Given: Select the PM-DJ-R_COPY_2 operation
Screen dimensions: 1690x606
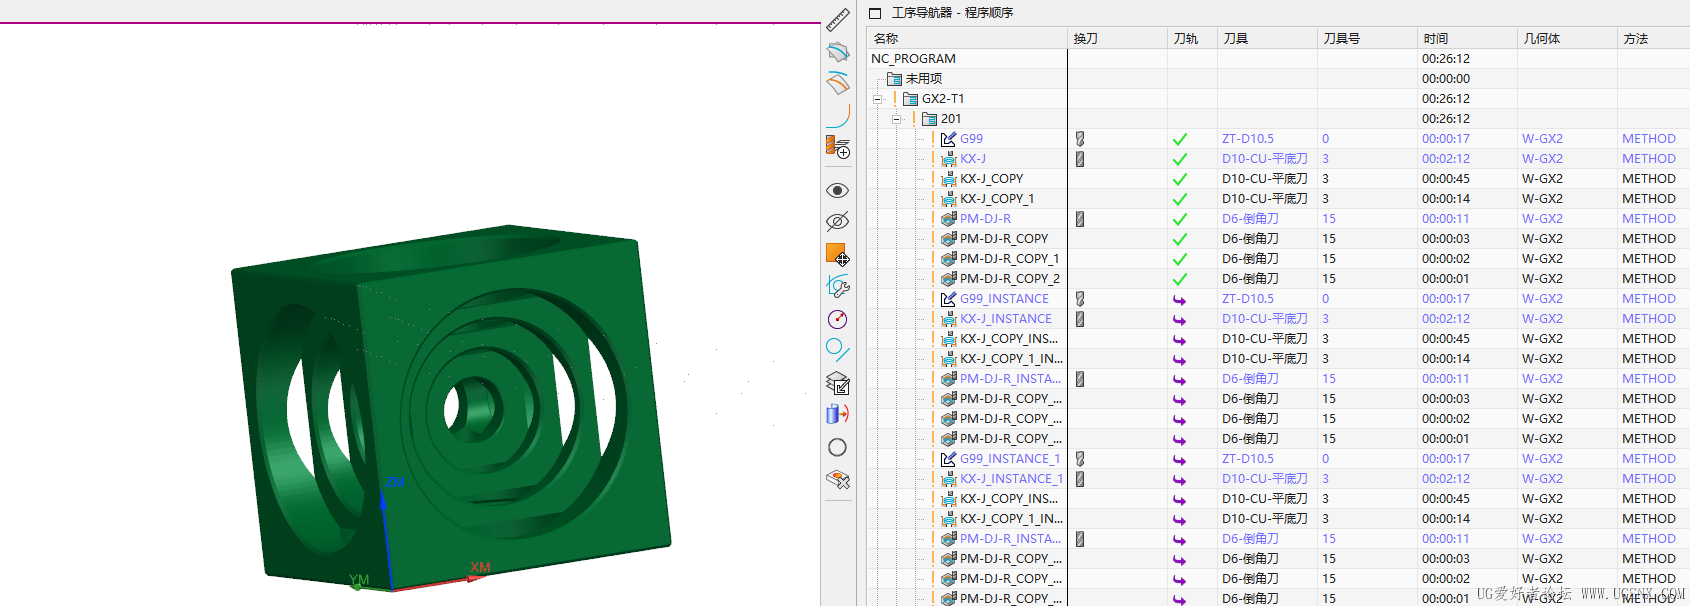Looking at the screenshot, I should [1009, 279].
